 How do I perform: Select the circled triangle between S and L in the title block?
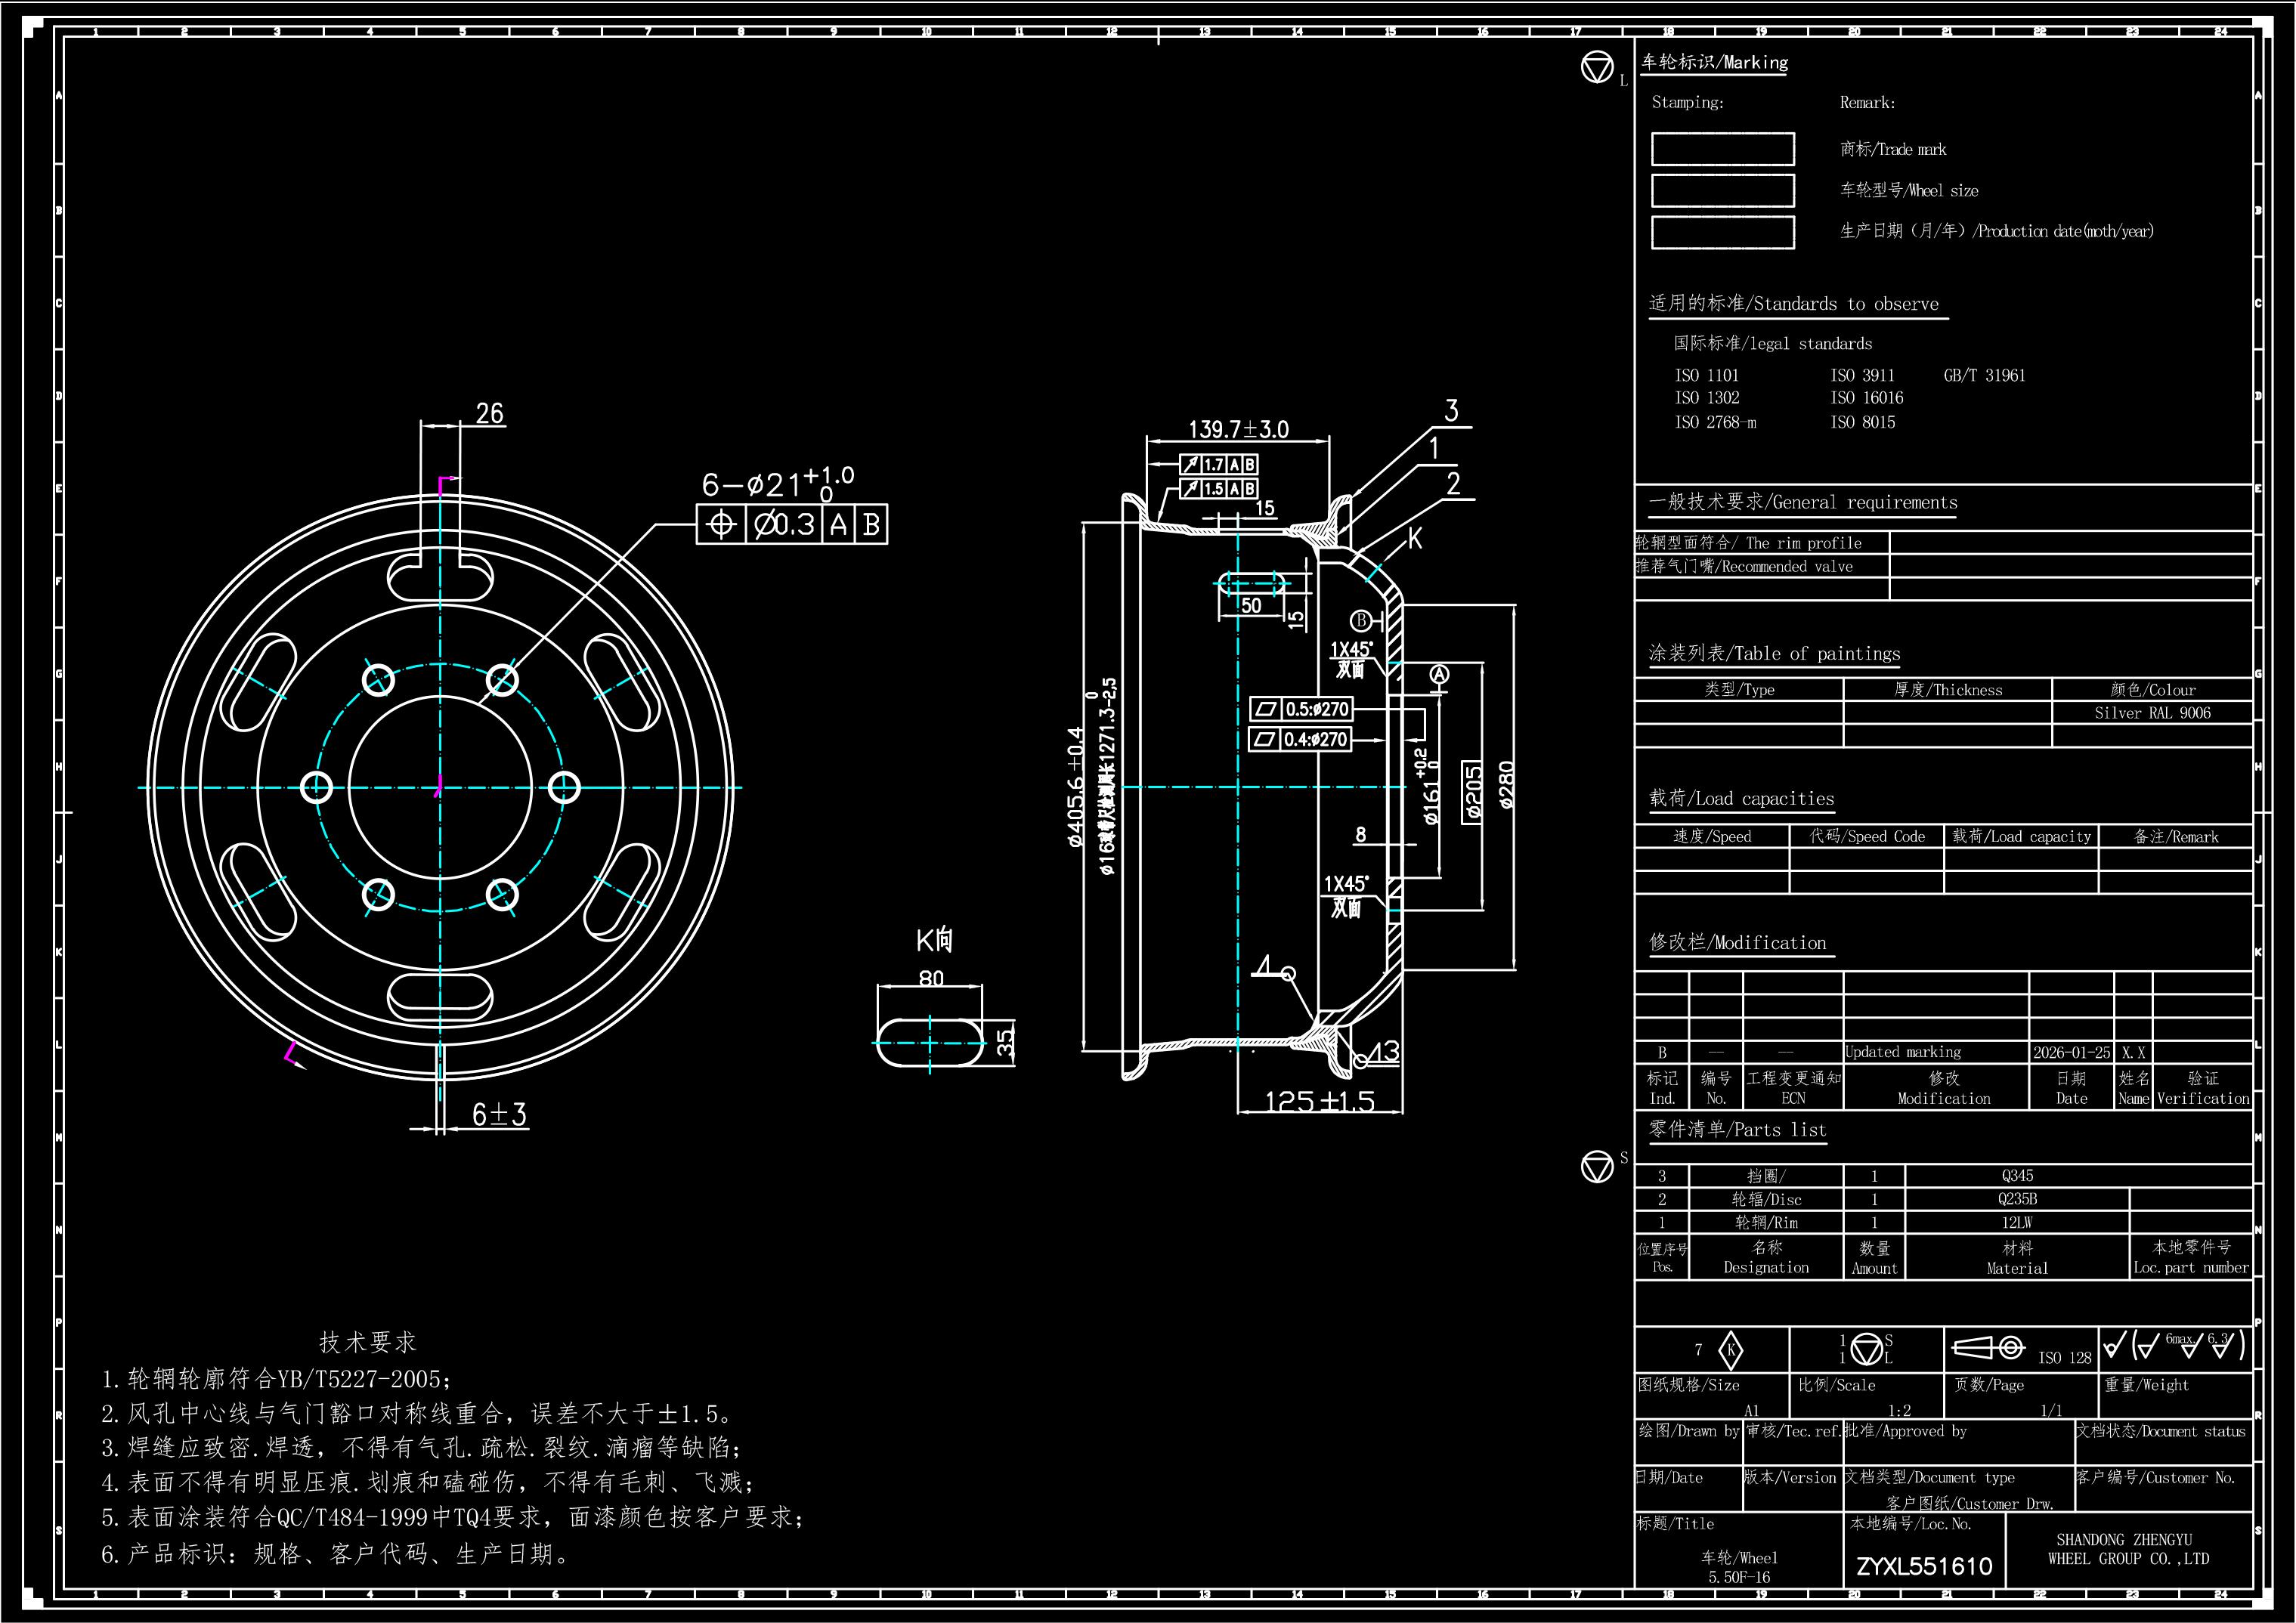coord(1866,1349)
